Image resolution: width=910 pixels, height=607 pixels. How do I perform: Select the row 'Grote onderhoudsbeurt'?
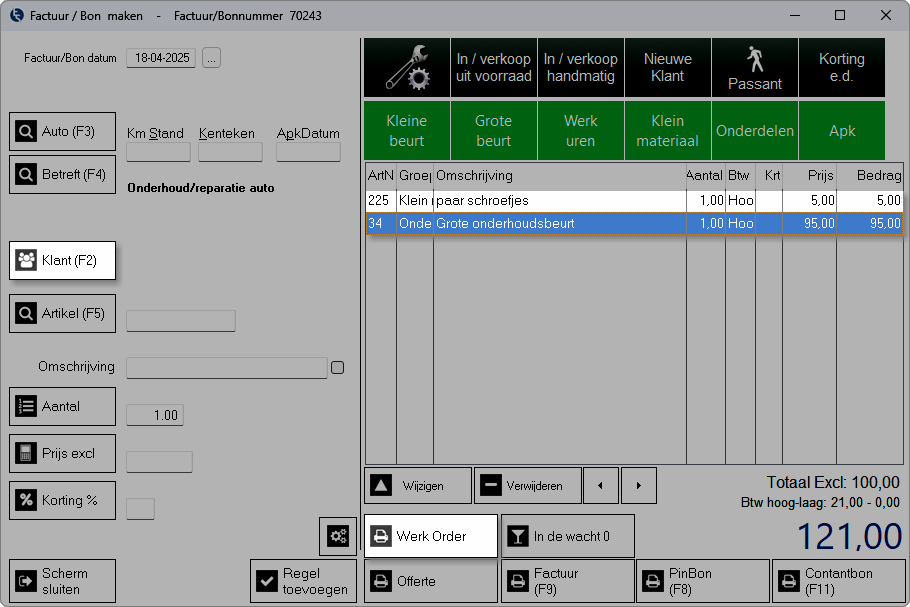pyautogui.click(x=634, y=223)
